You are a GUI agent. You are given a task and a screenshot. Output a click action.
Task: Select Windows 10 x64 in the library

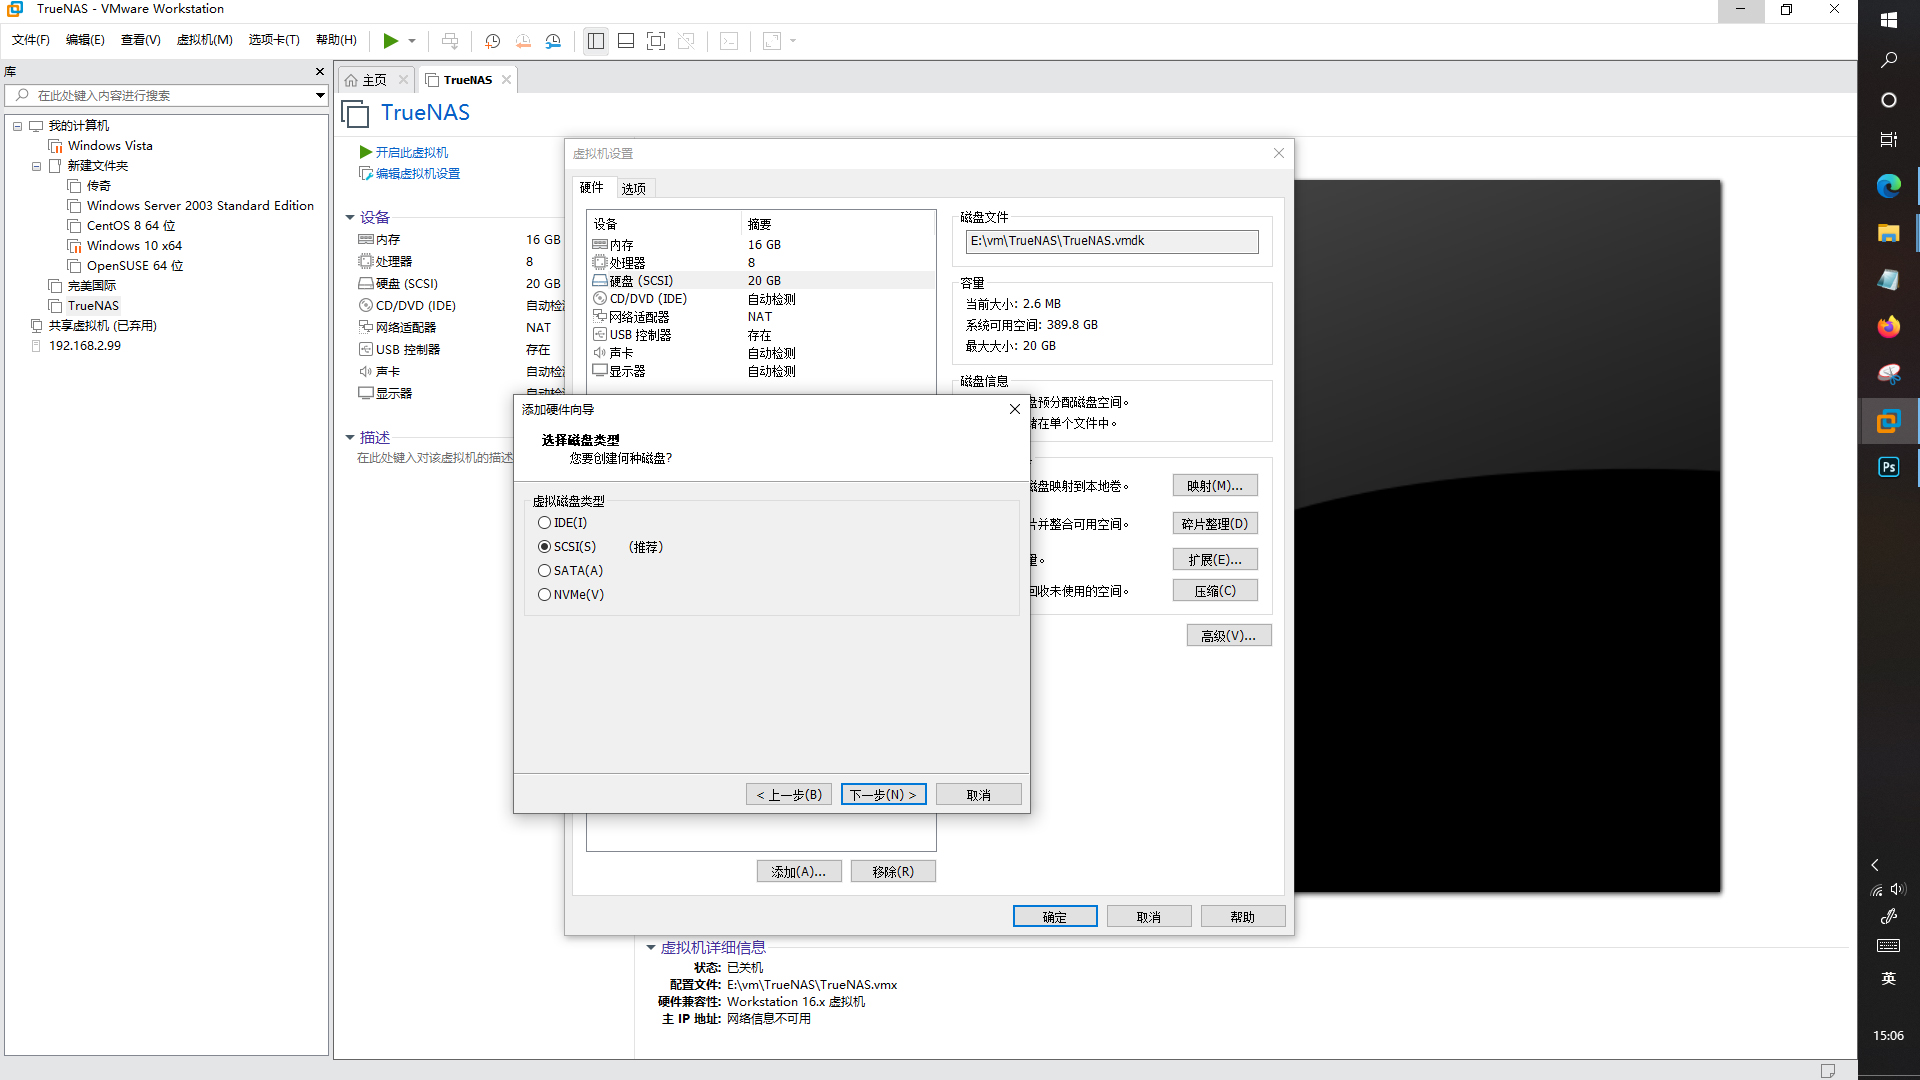(x=134, y=246)
